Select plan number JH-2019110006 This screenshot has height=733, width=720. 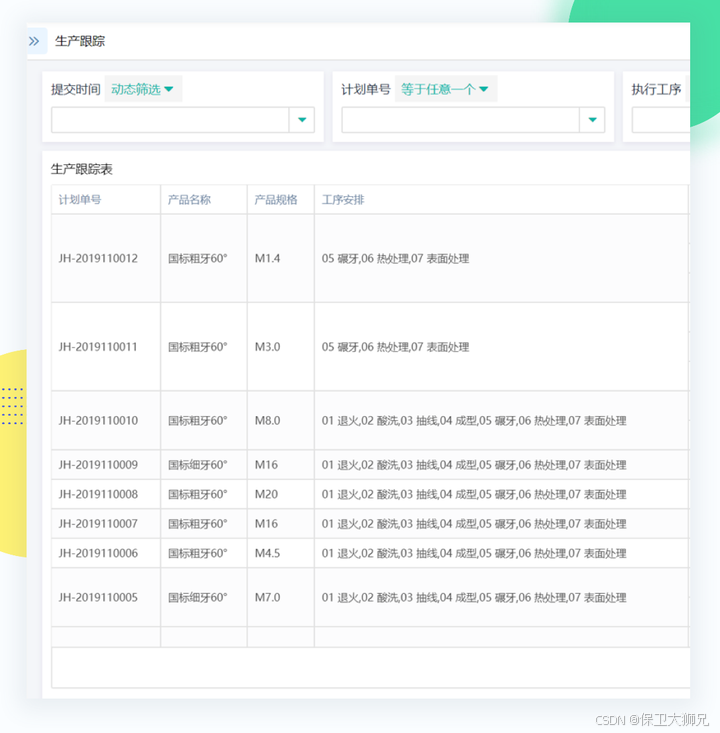[98, 553]
